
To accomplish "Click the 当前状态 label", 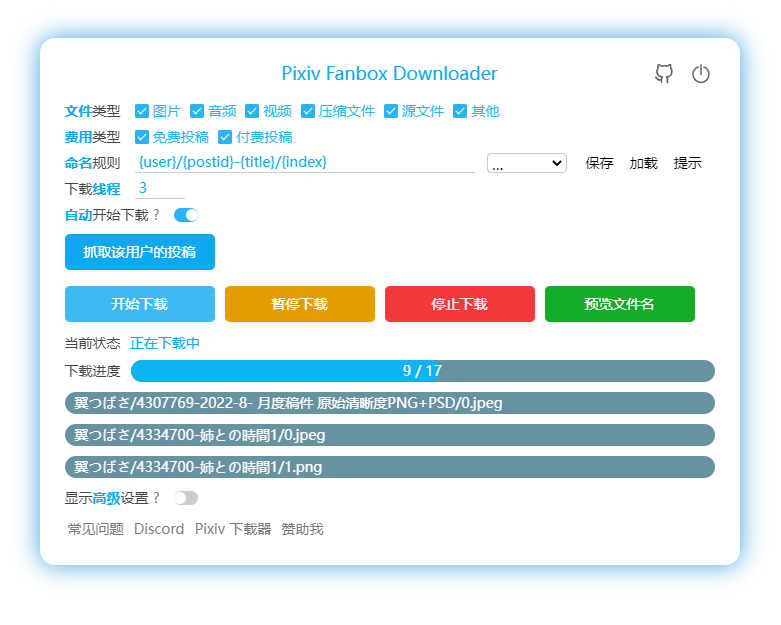I will coord(93,343).
